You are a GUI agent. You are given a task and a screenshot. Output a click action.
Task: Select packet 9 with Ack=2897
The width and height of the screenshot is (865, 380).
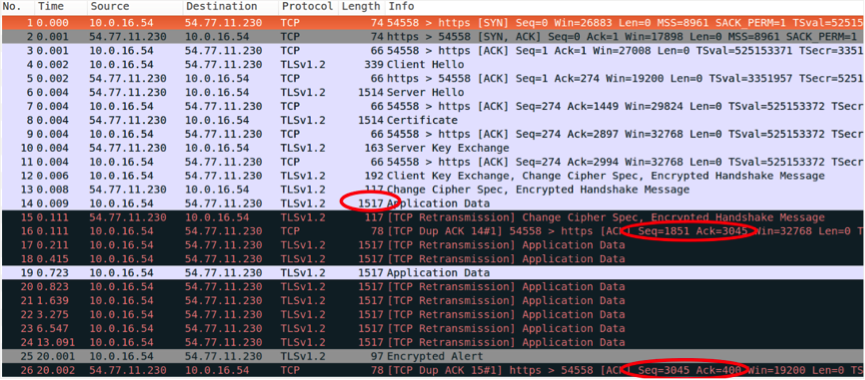[432, 134]
